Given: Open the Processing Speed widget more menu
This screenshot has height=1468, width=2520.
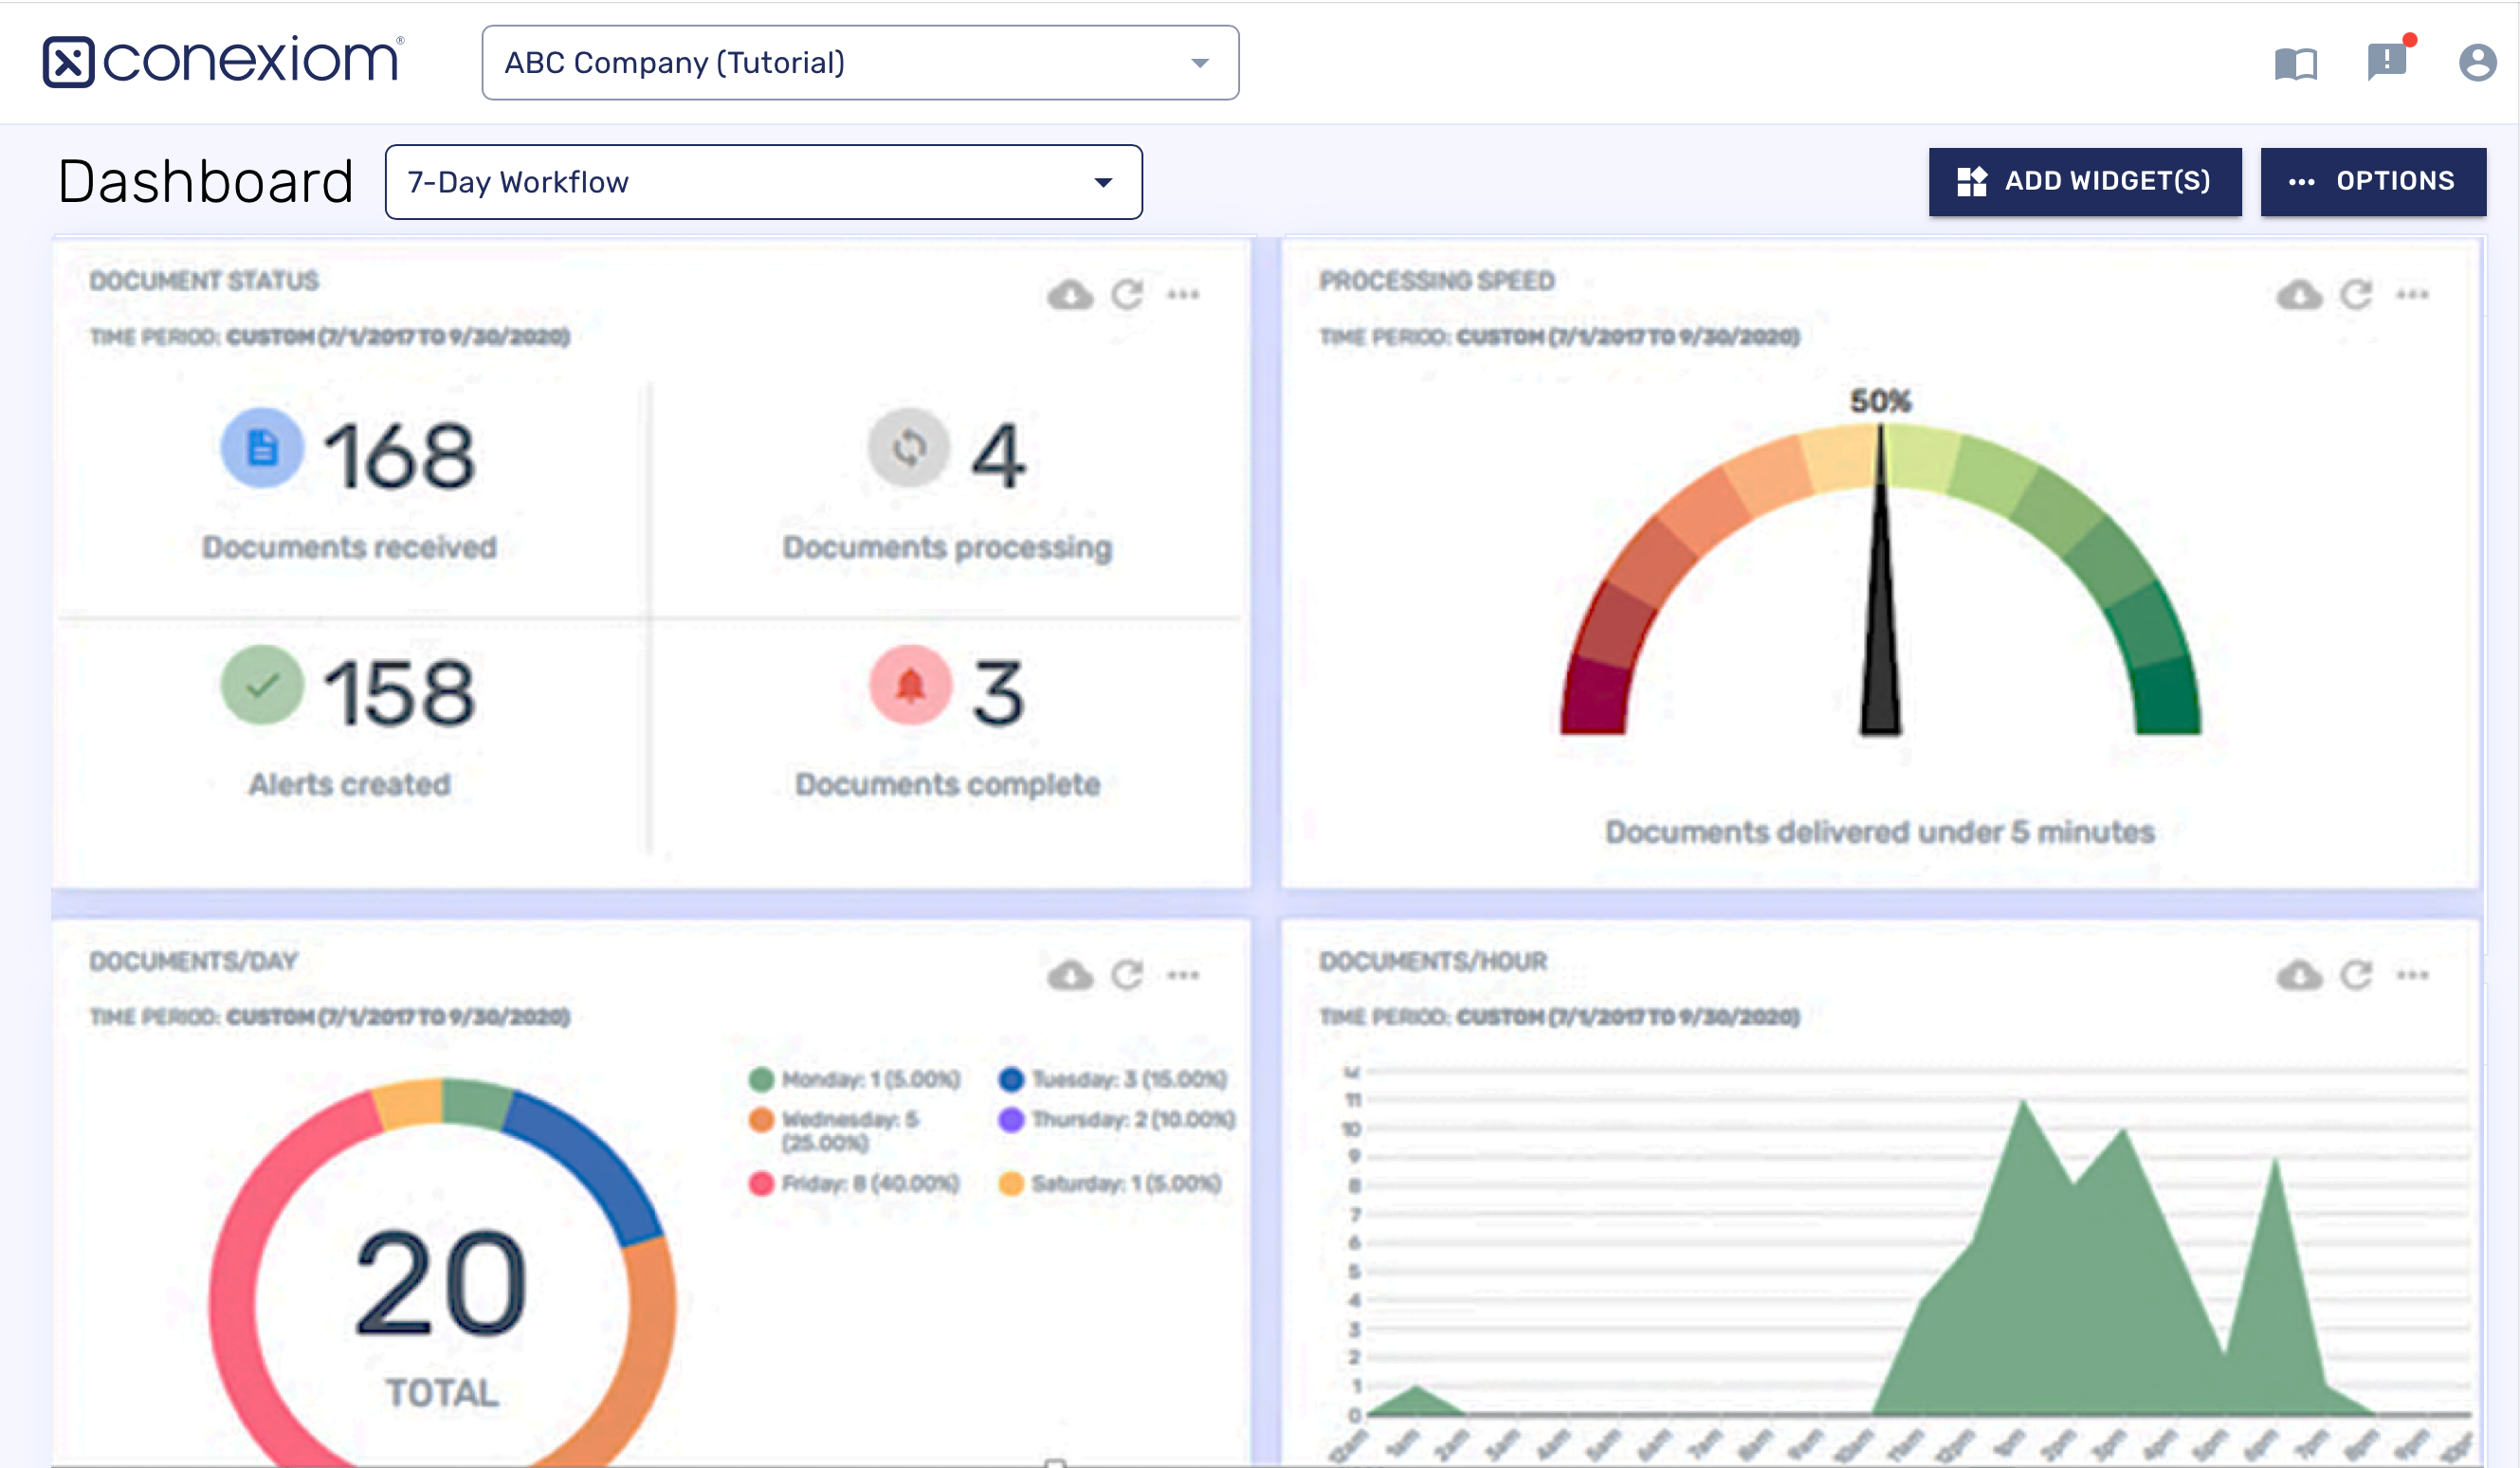Looking at the screenshot, I should coord(2412,295).
